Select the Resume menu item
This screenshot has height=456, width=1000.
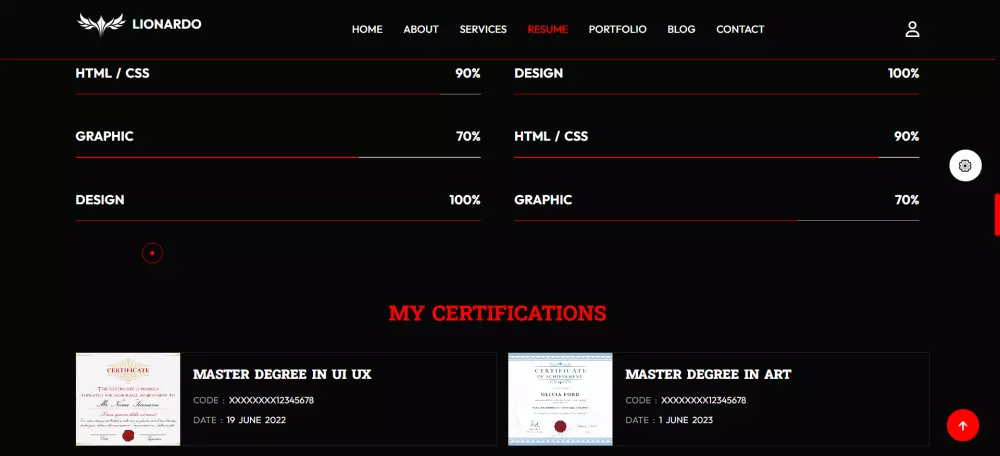tap(547, 29)
